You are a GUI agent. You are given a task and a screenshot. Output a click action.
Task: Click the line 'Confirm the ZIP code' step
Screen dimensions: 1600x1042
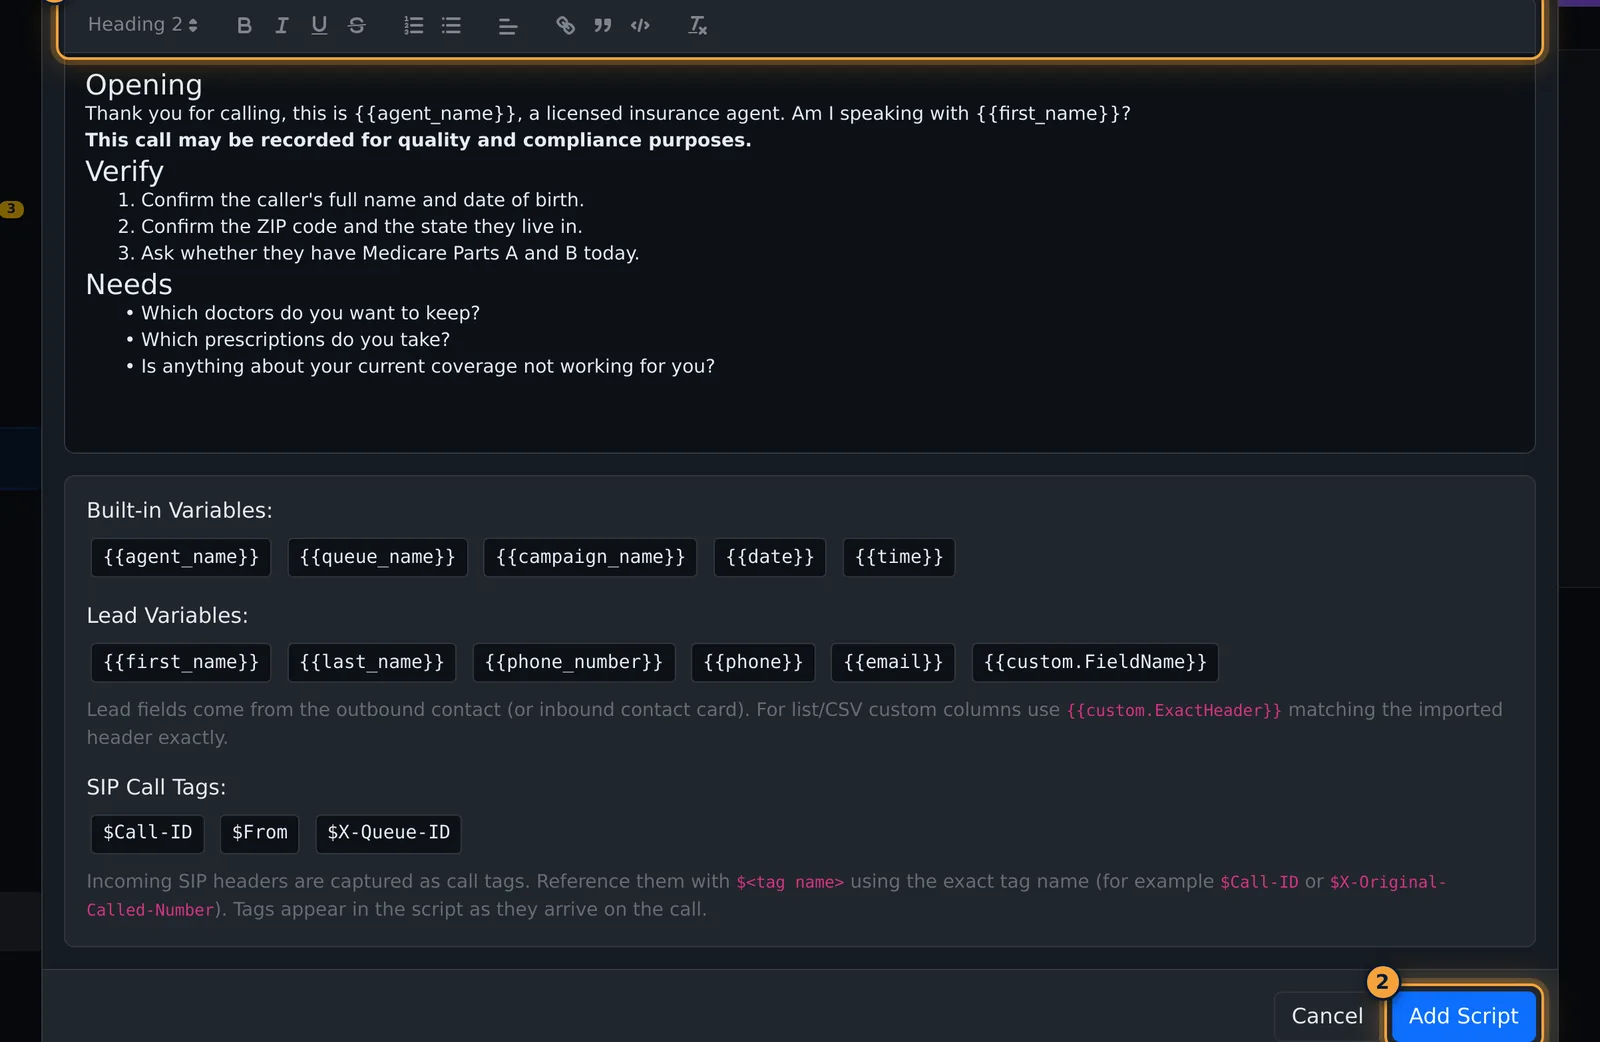coord(361,227)
